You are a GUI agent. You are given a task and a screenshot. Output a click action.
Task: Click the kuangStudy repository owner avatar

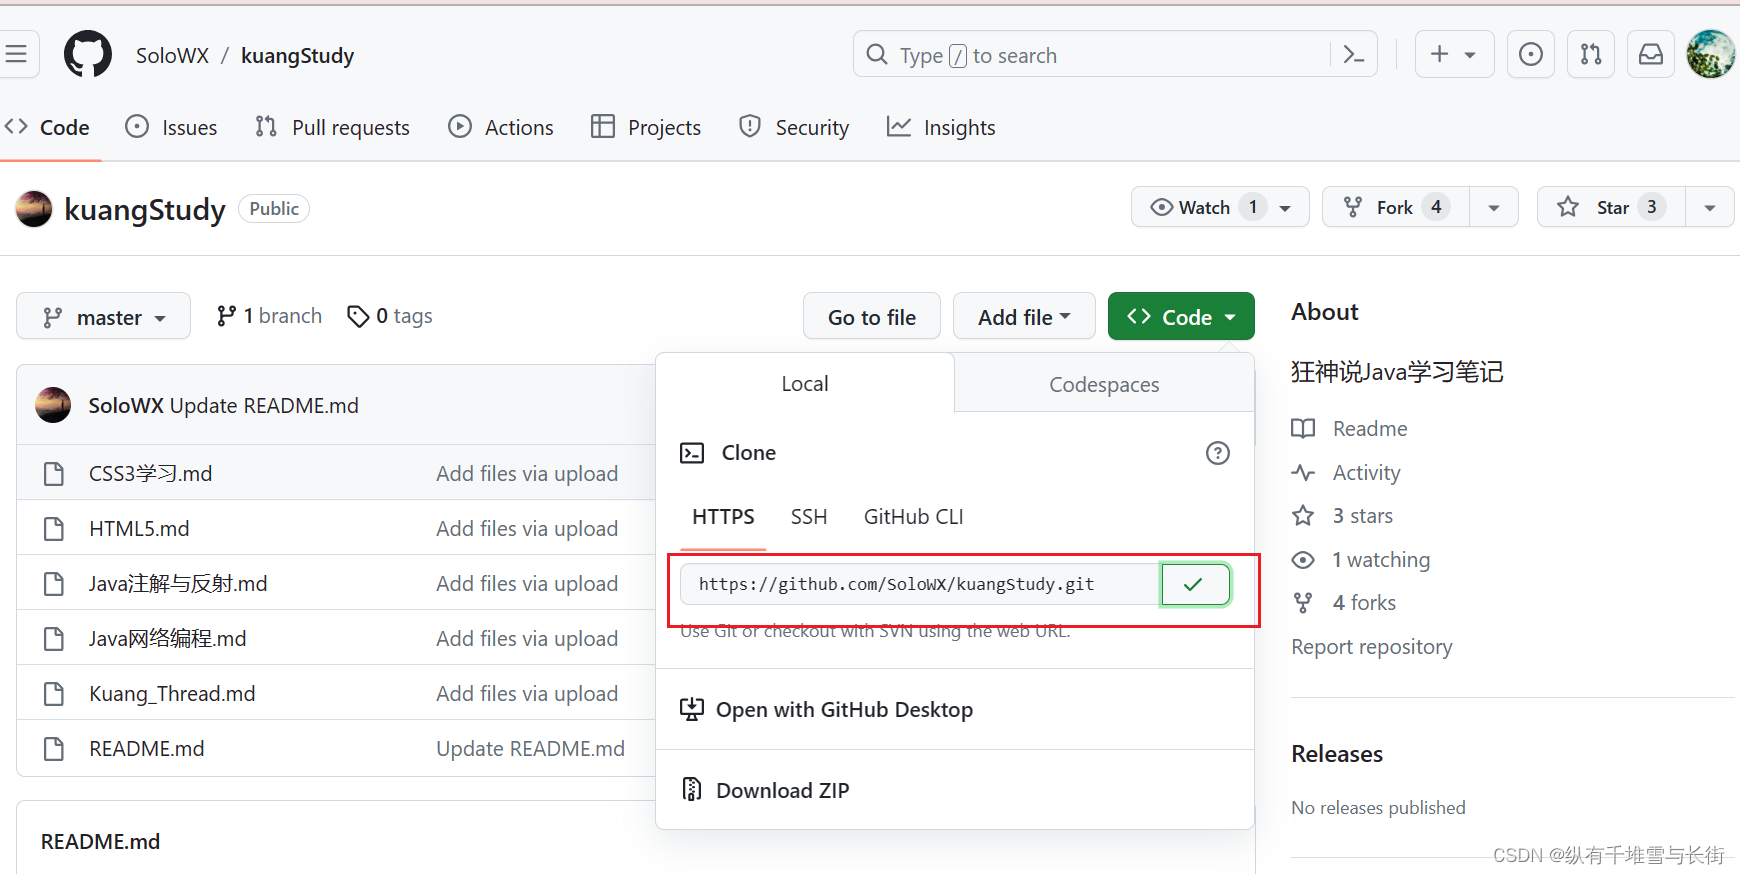[x=34, y=209]
